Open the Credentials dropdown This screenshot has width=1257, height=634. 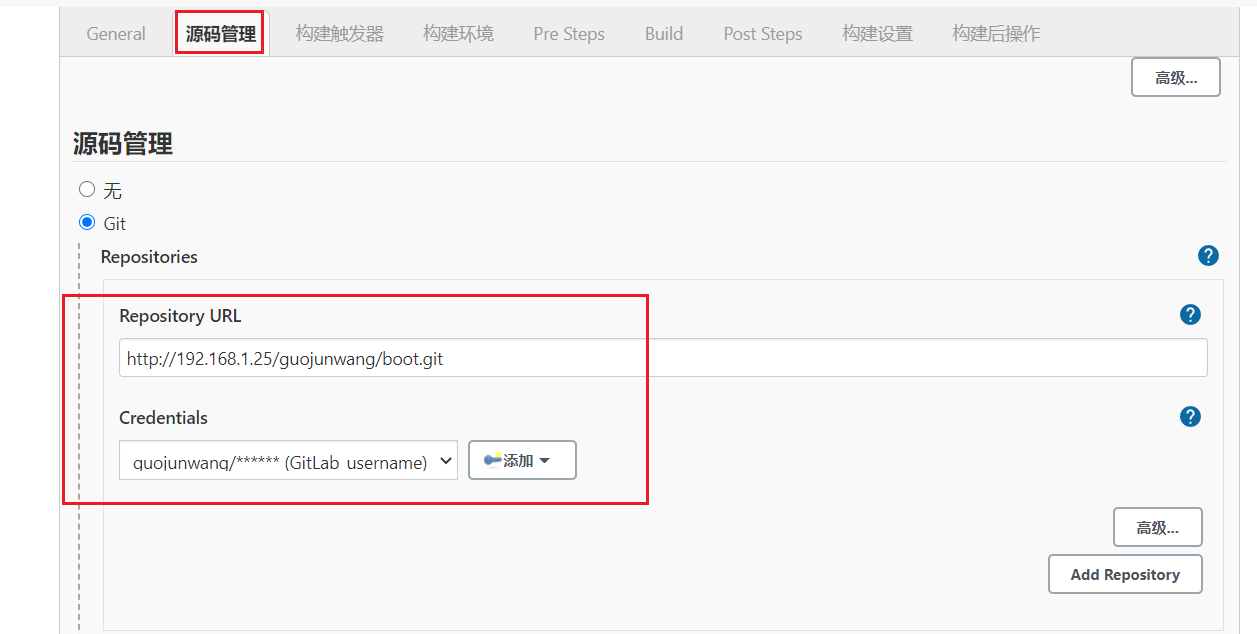[x=288, y=461]
